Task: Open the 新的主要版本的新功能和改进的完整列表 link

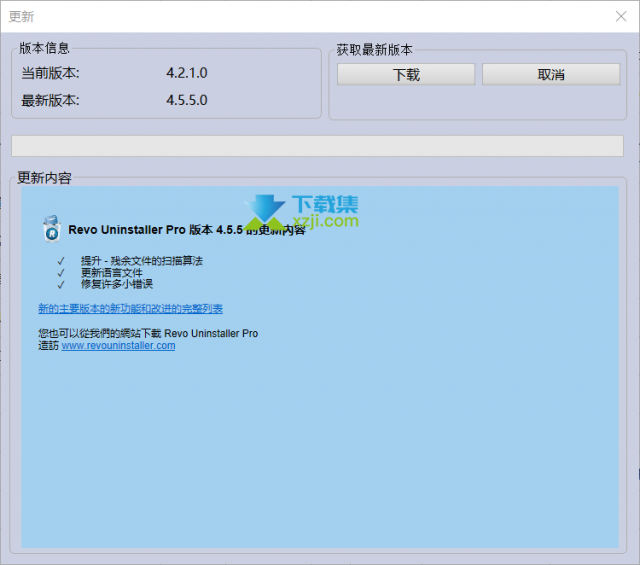Action: click(130, 308)
